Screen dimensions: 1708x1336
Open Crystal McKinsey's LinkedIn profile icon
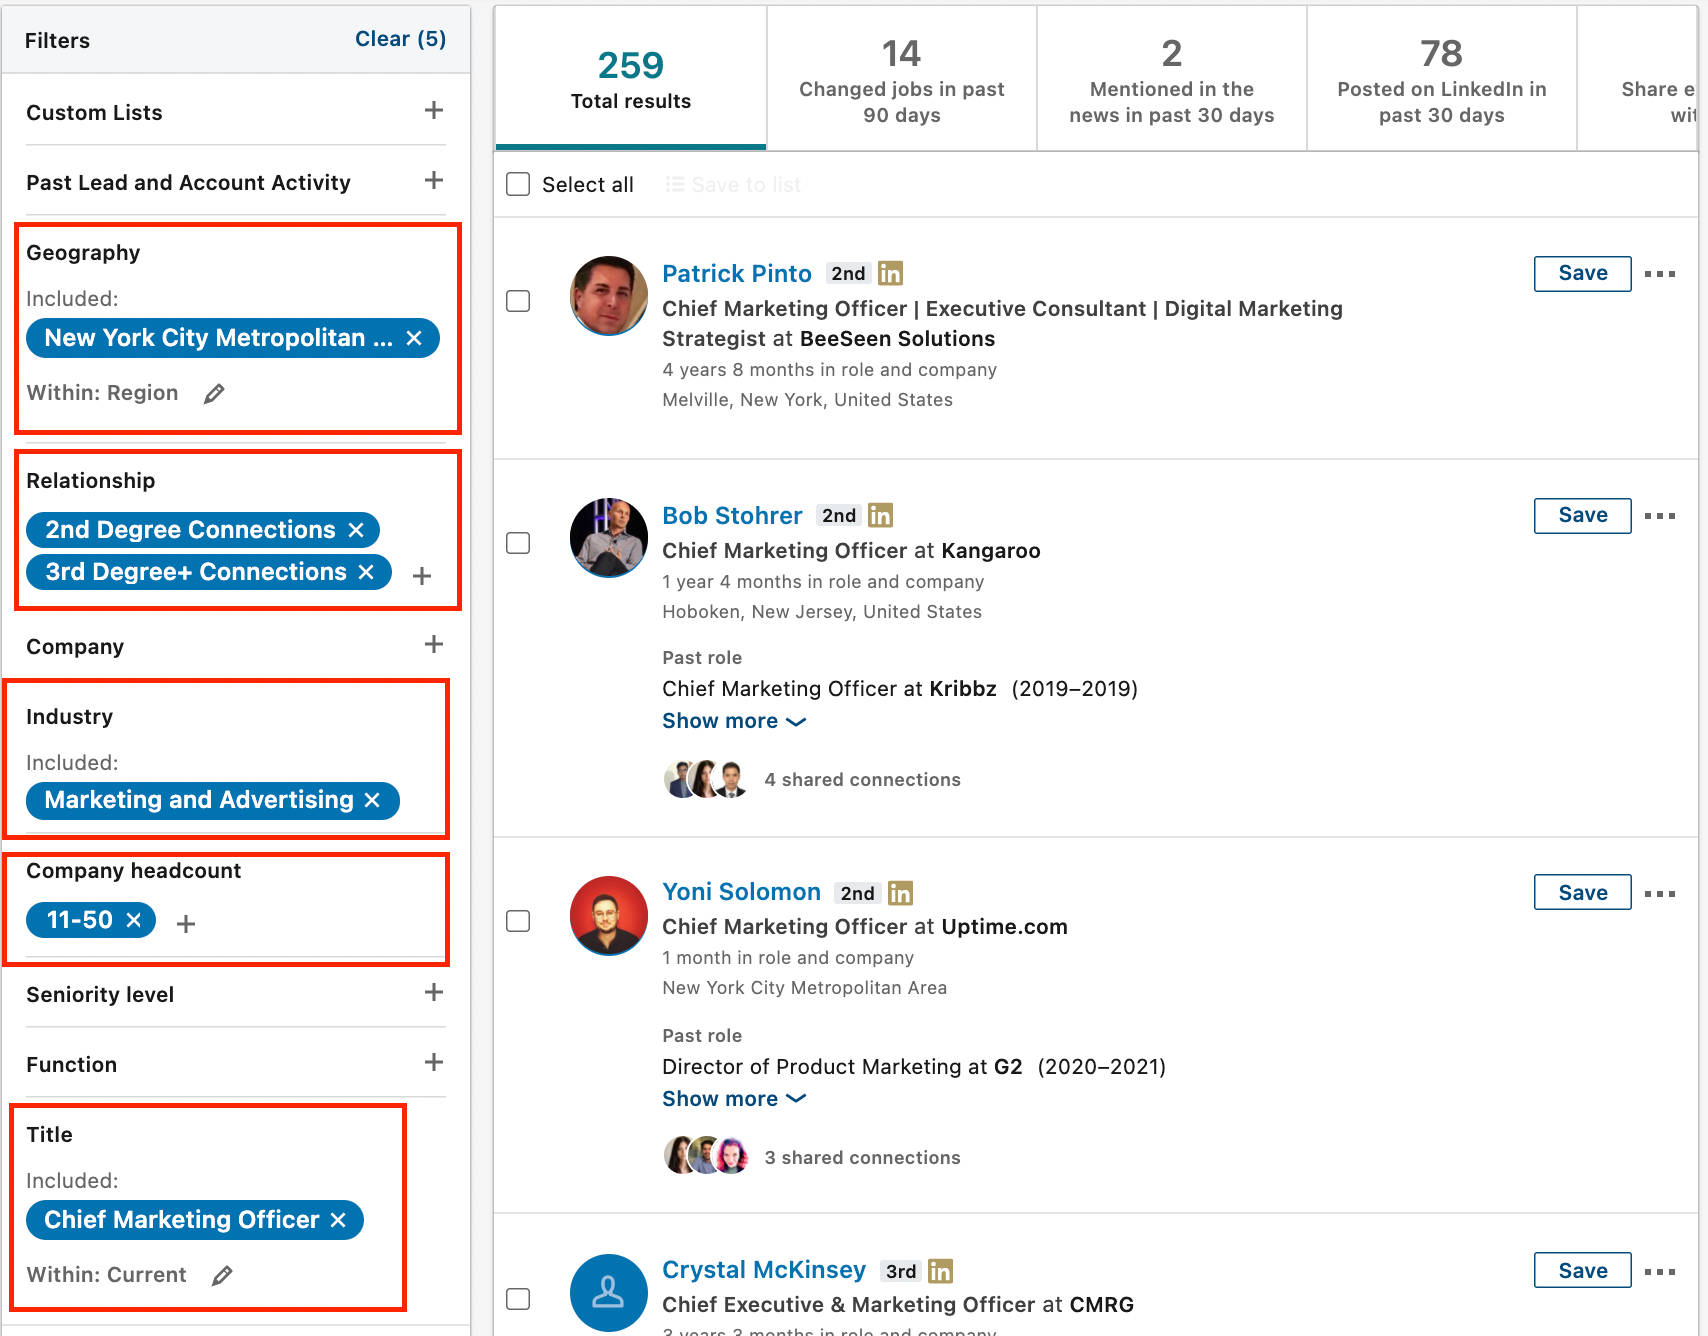click(x=940, y=1271)
